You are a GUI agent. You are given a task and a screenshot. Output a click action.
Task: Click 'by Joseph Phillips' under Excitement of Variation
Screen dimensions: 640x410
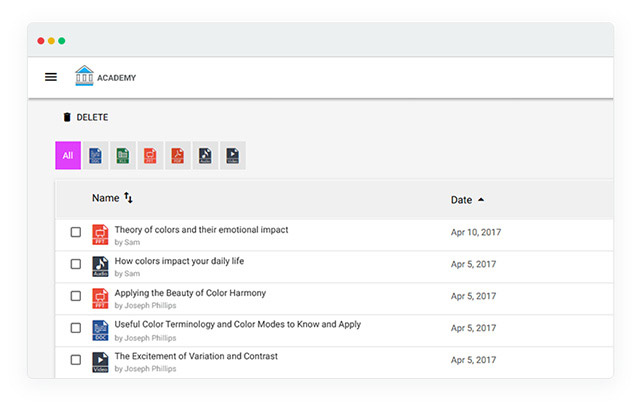coord(145,369)
